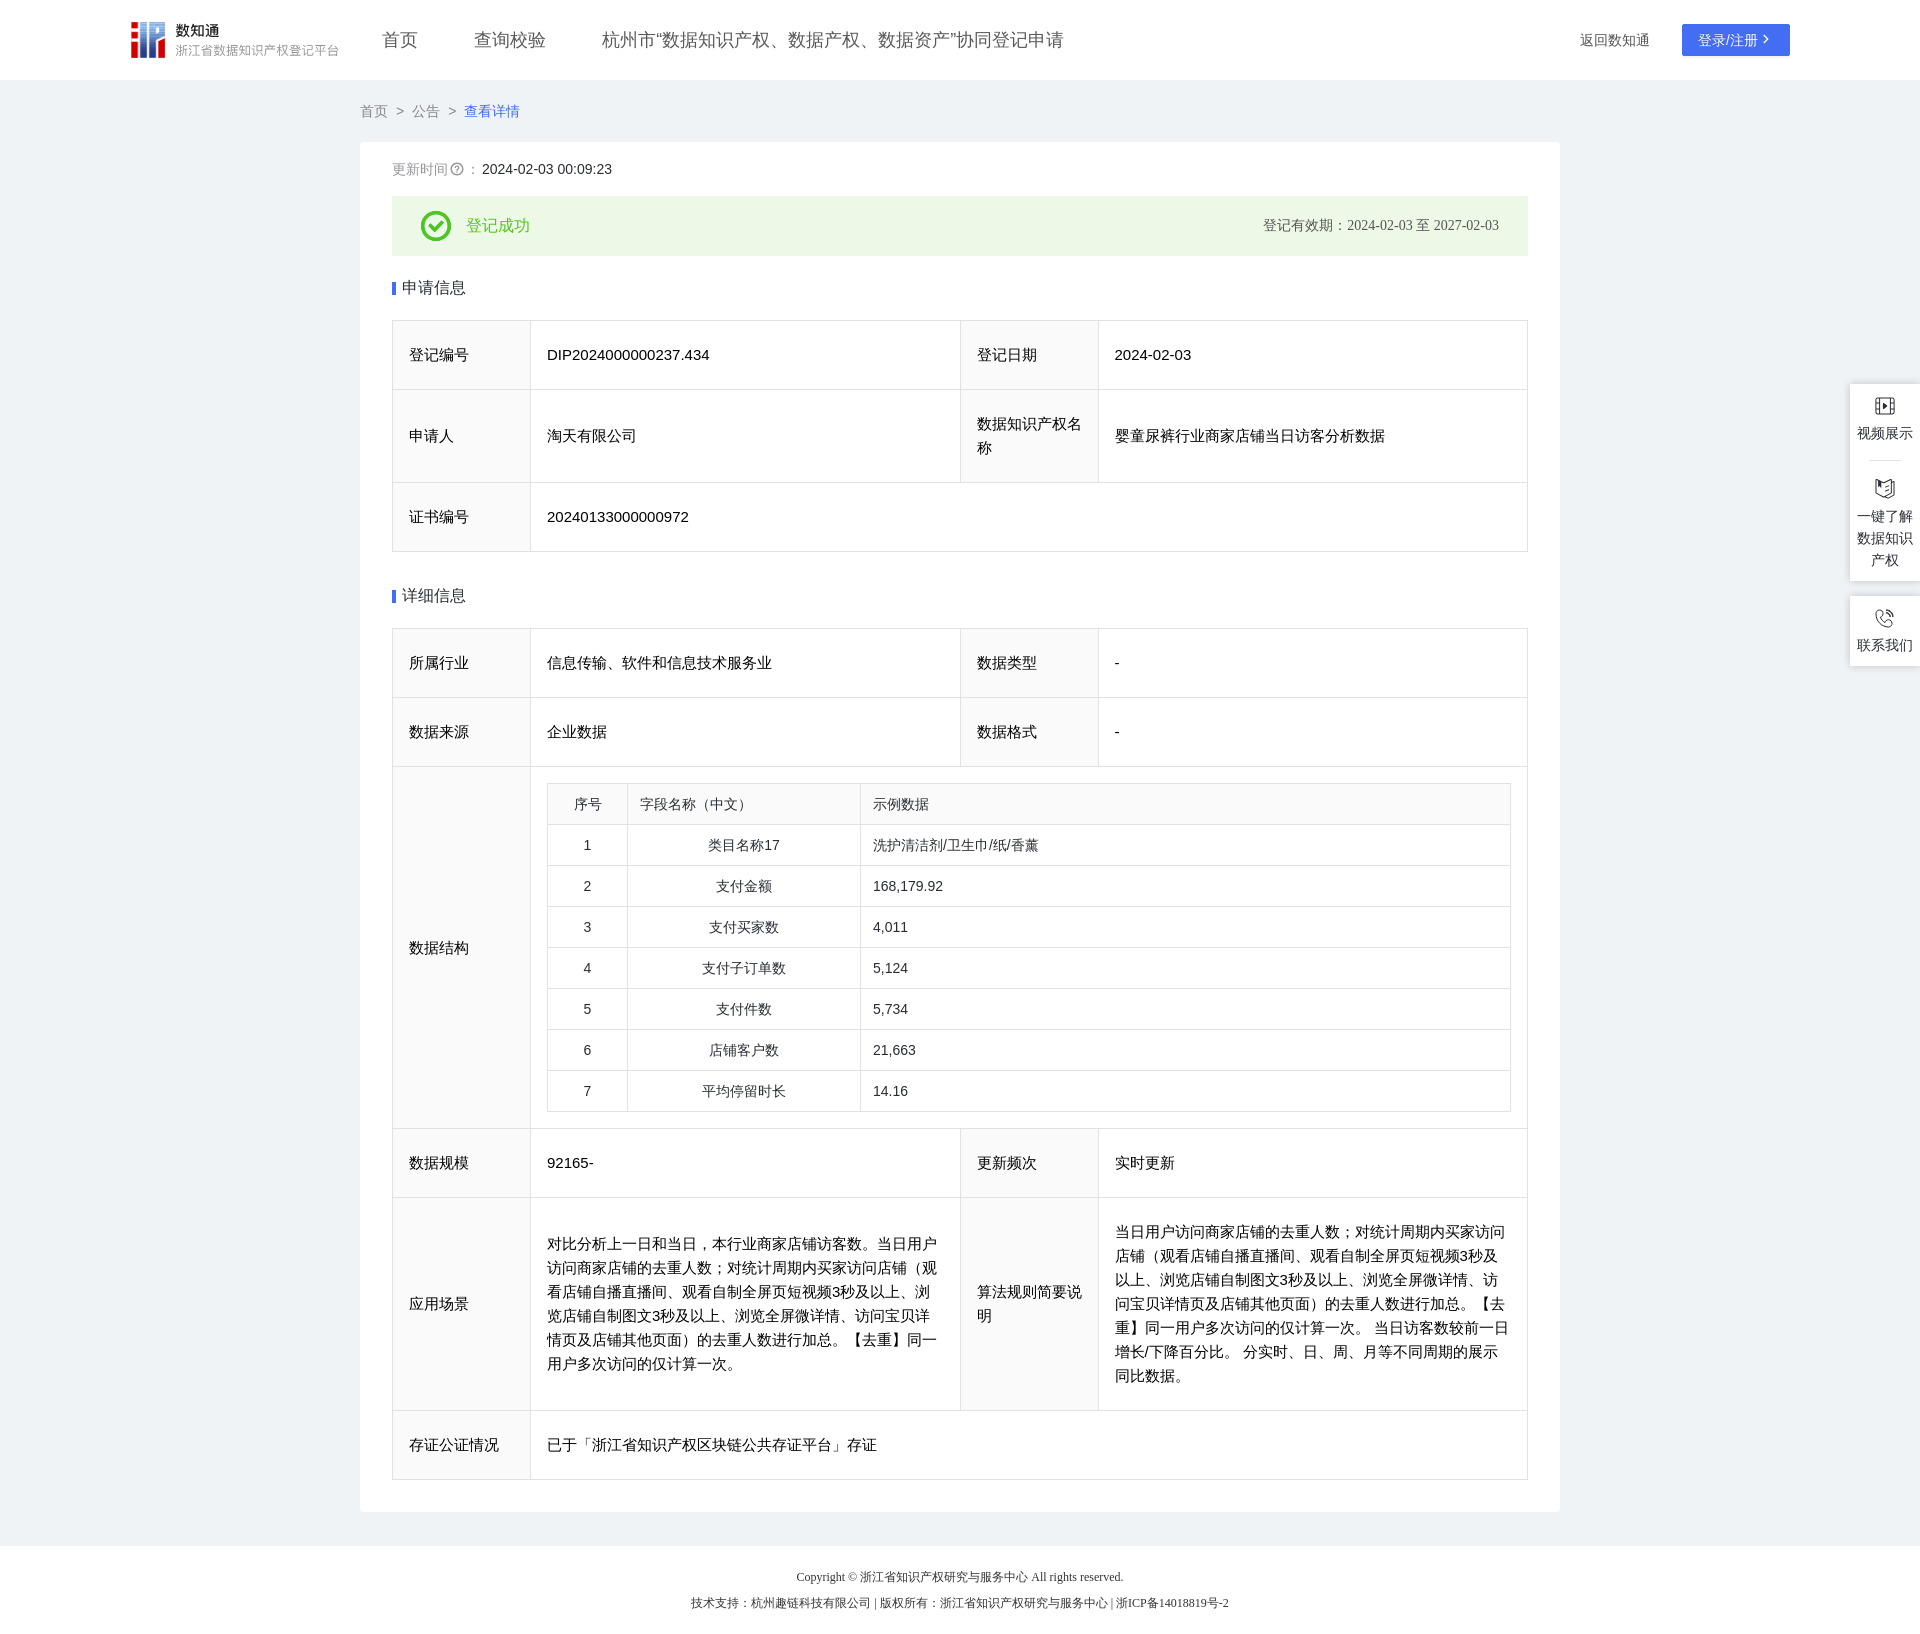This screenshot has width=1920, height=1634.
Task: Click the help icon next to 更新时间
Action: click(457, 169)
